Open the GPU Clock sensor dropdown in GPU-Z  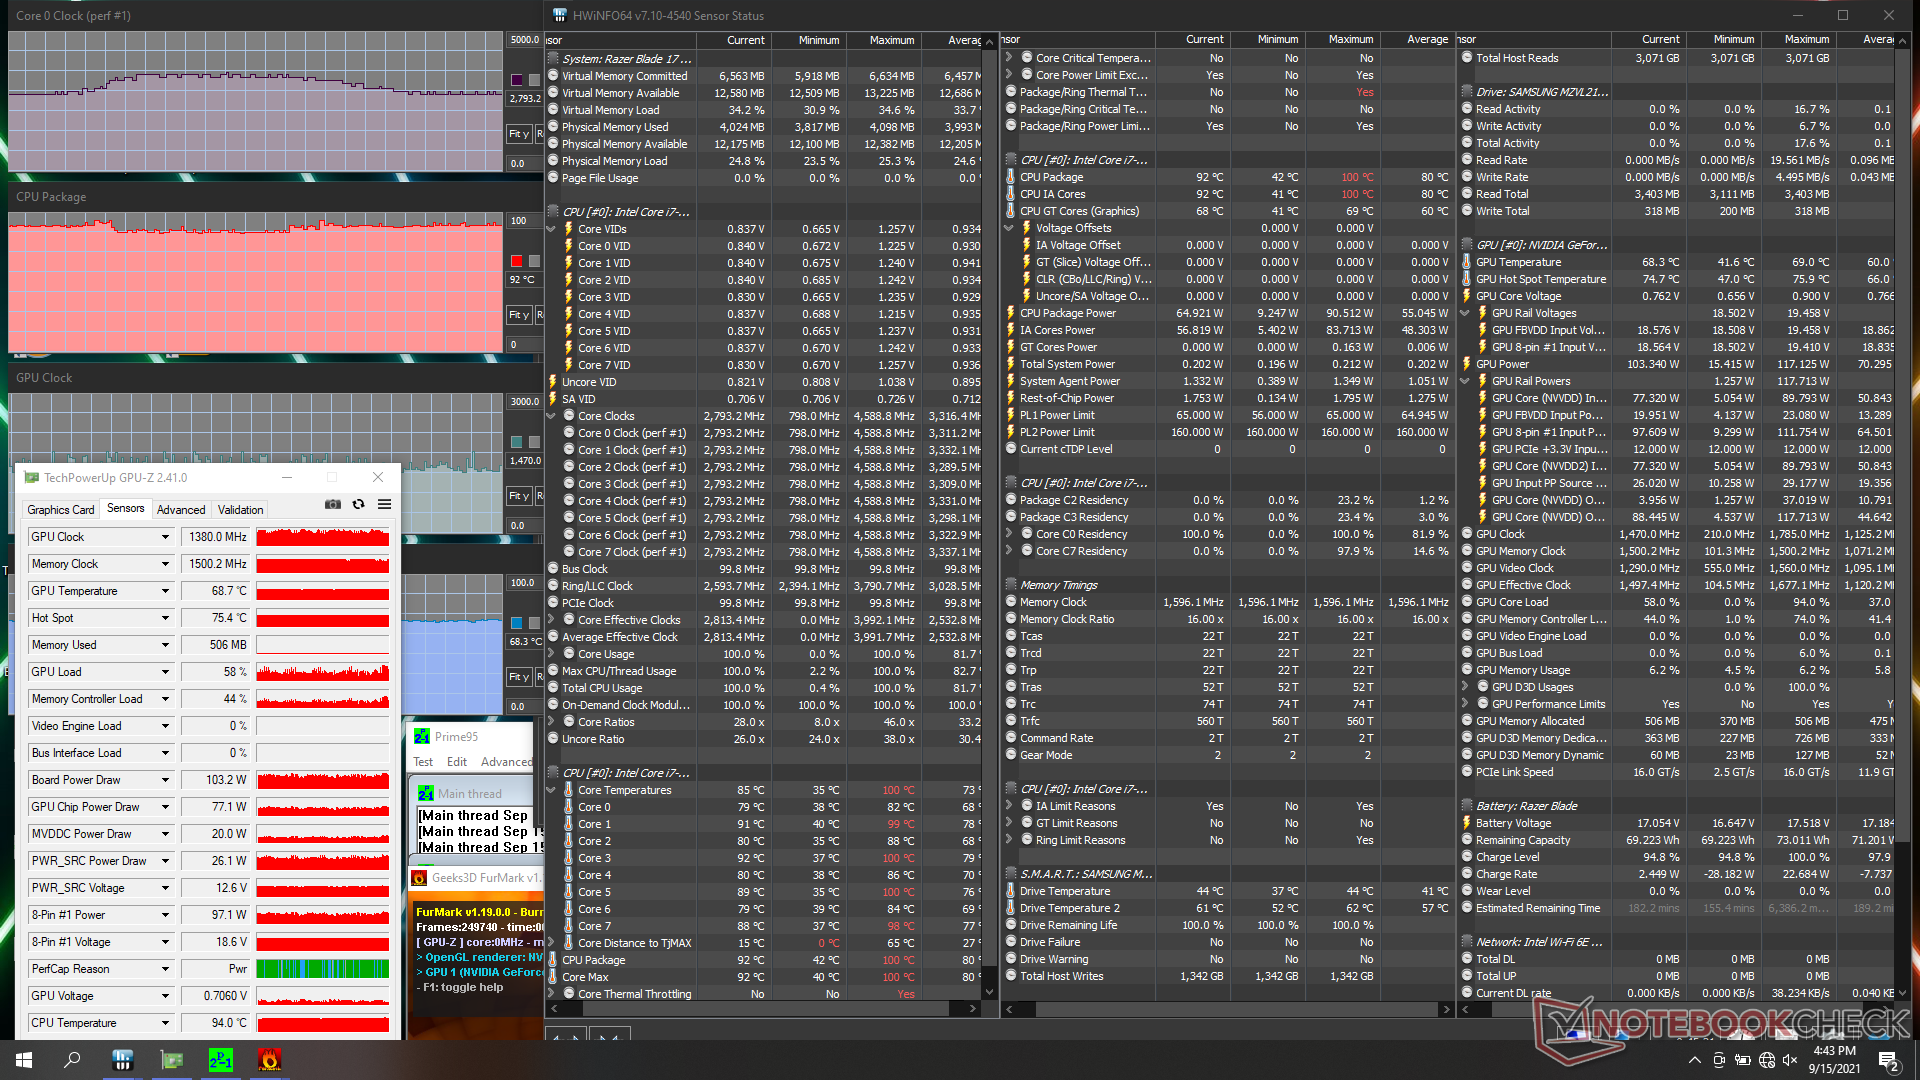tap(165, 537)
